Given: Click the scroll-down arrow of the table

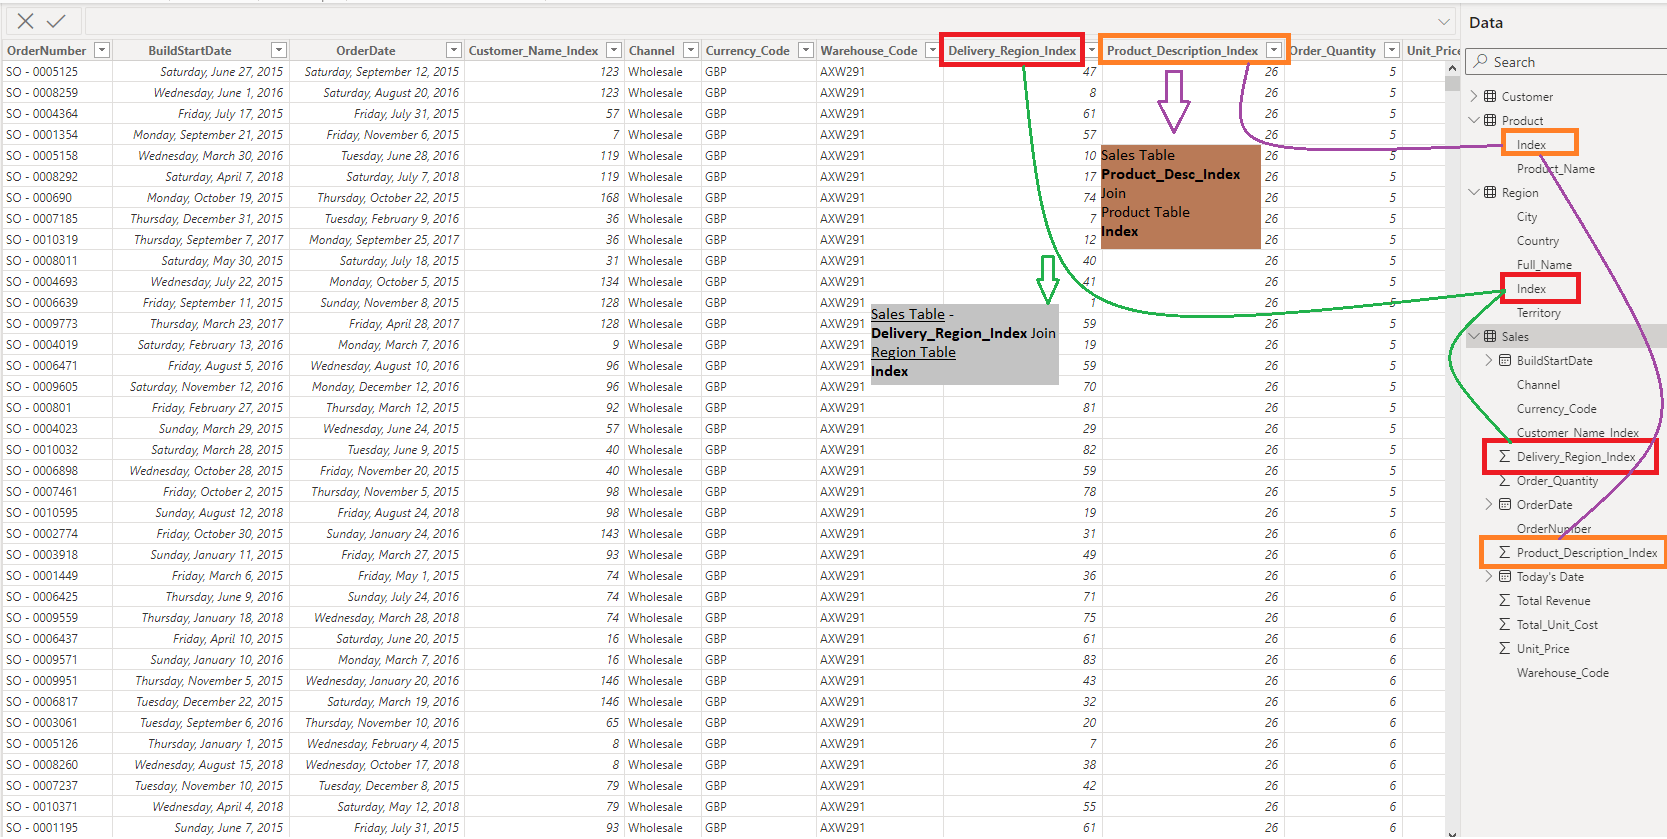Looking at the screenshot, I should point(1452,833).
